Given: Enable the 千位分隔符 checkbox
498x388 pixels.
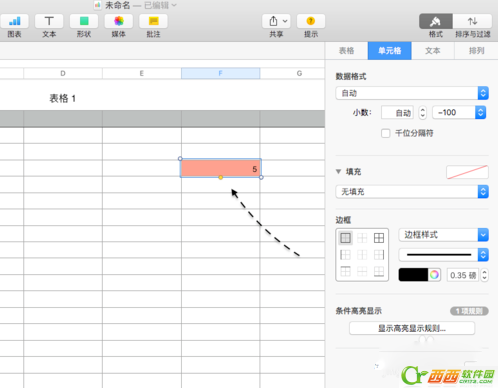Looking at the screenshot, I should [386, 133].
